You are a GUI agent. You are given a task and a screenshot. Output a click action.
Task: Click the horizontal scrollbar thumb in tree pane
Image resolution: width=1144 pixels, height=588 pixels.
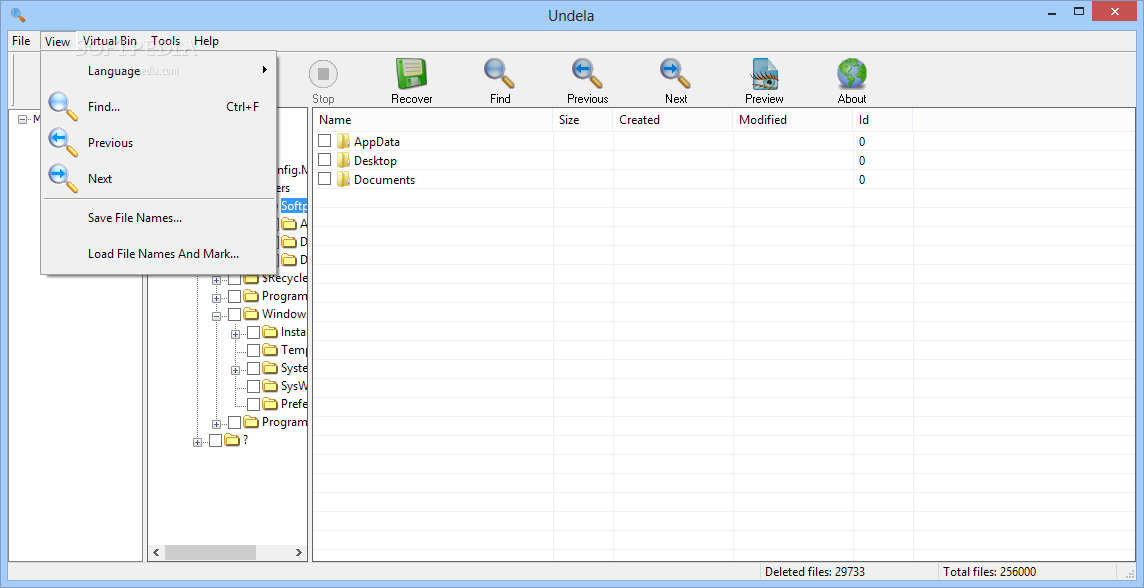[x=210, y=553]
